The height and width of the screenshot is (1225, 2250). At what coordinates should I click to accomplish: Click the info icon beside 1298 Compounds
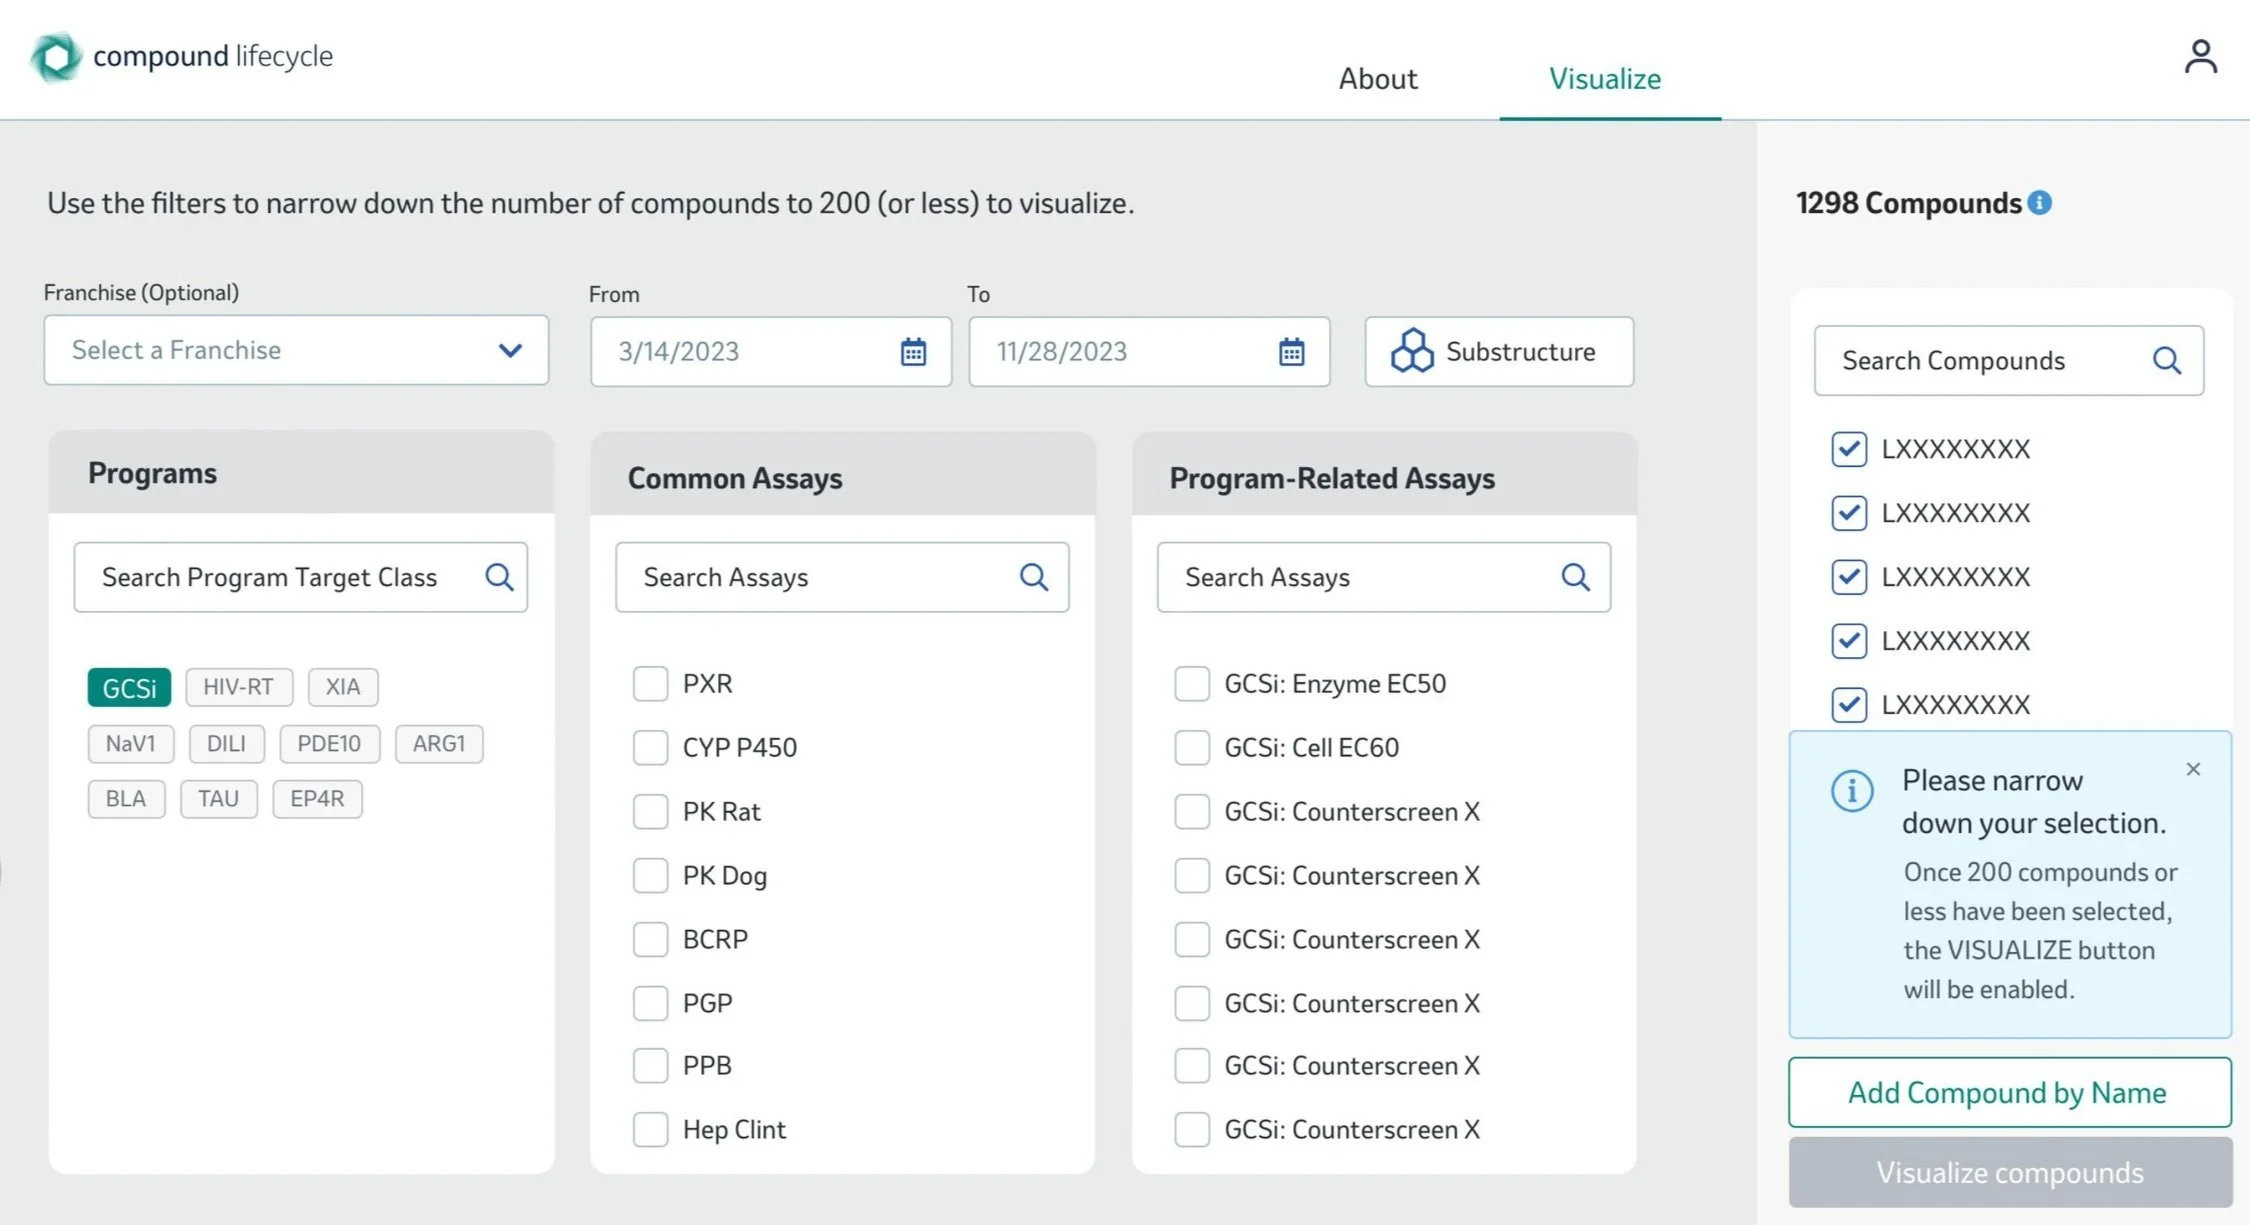pos(2040,203)
